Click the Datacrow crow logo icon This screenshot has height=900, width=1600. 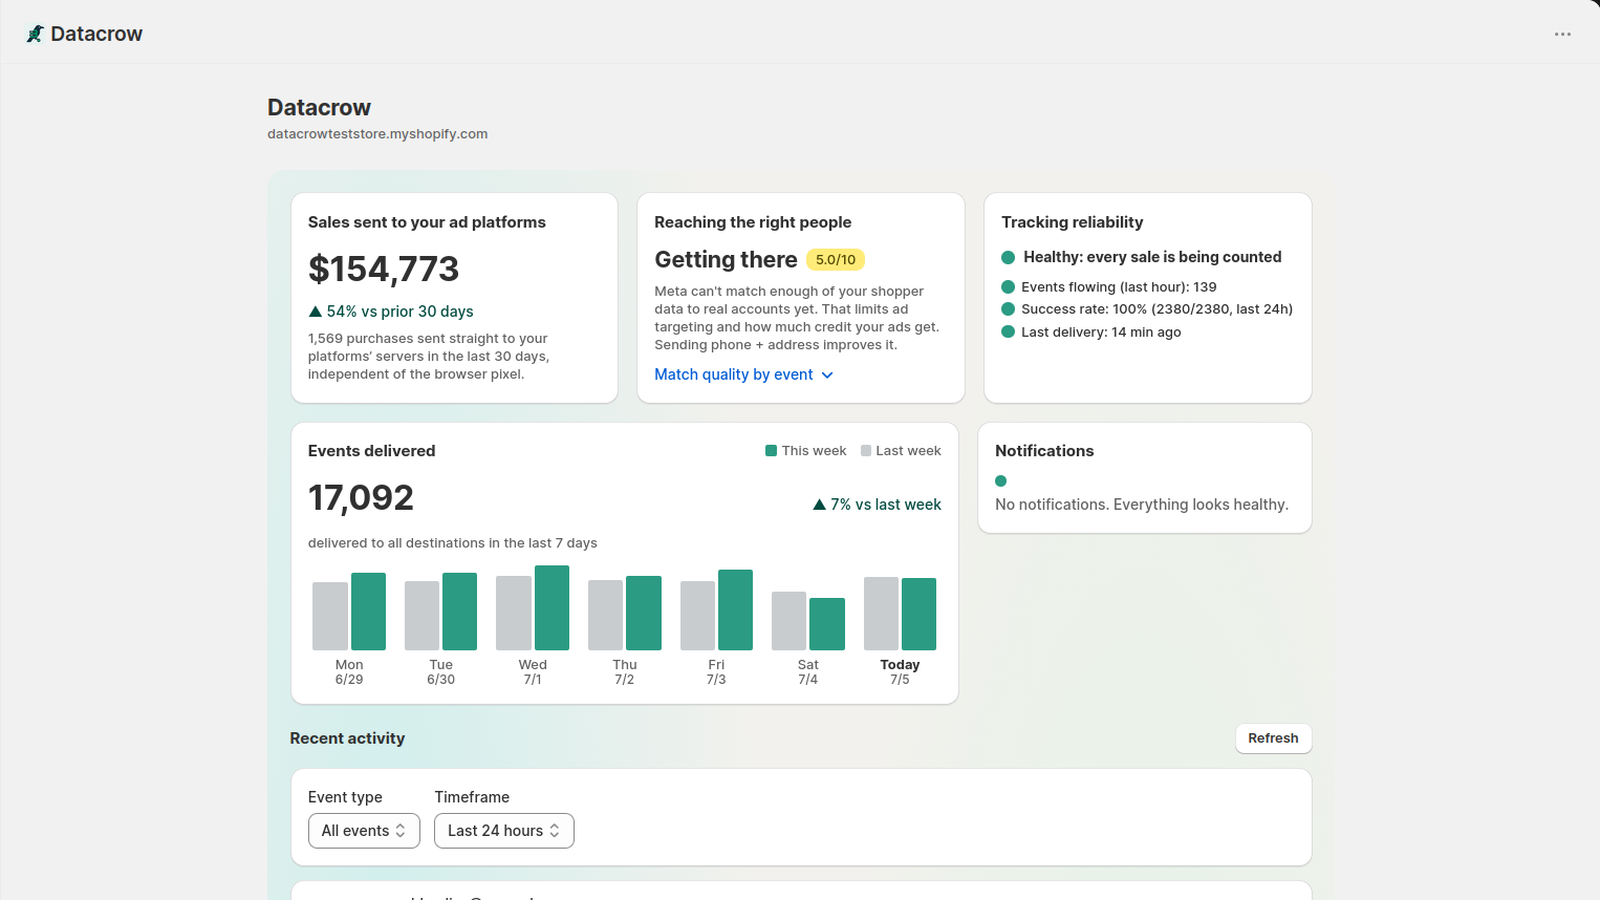tap(35, 34)
